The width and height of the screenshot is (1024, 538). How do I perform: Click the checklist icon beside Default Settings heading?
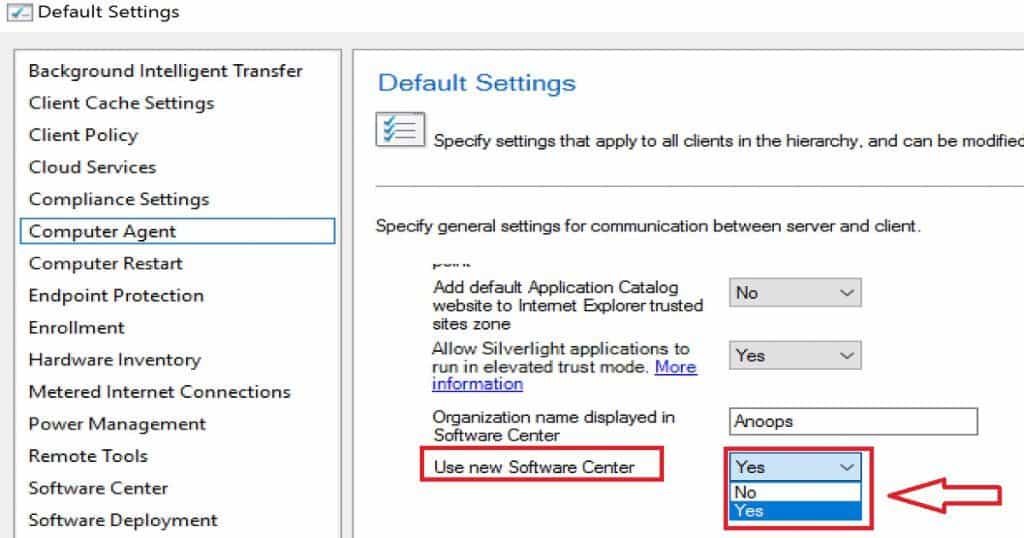[x=400, y=131]
